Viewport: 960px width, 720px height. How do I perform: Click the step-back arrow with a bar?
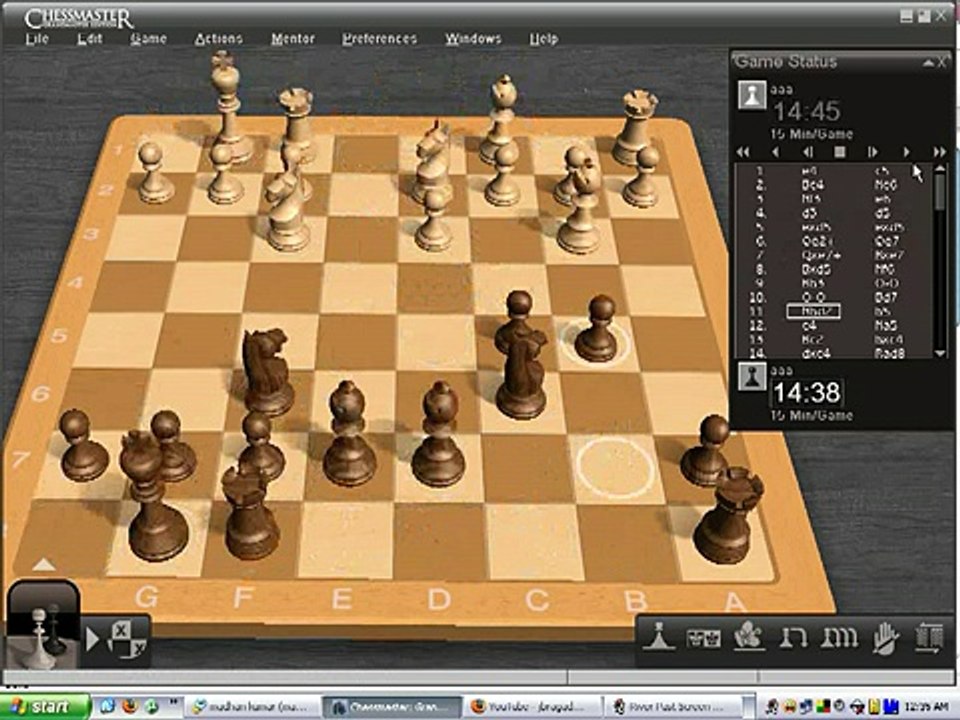(x=808, y=152)
